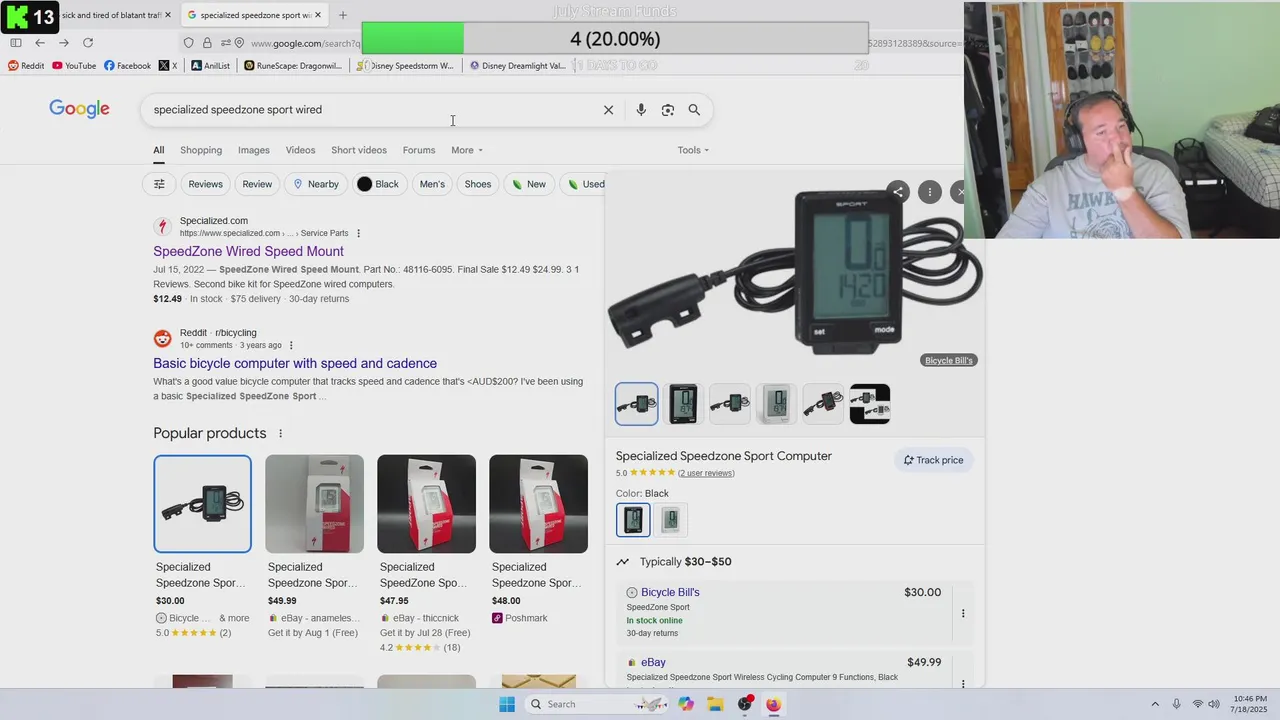Search by image using the Google Lens icon
Screen dimensions: 1280x720
(668, 110)
